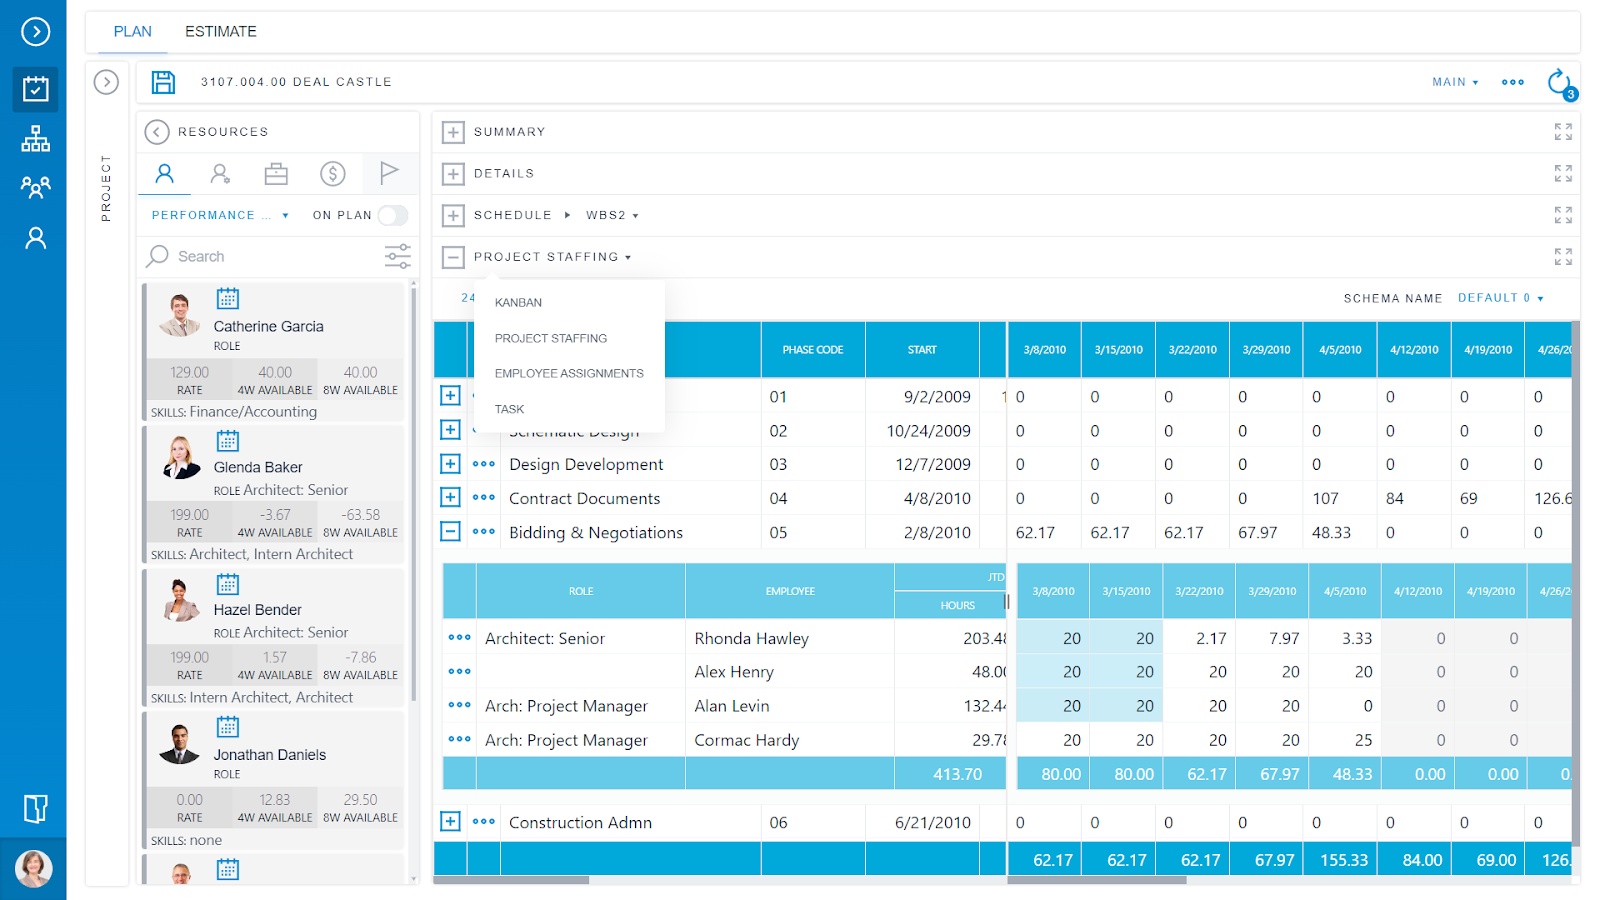Switch to the ESTIMATE tab
This screenshot has width=1600, height=900.
point(220,31)
